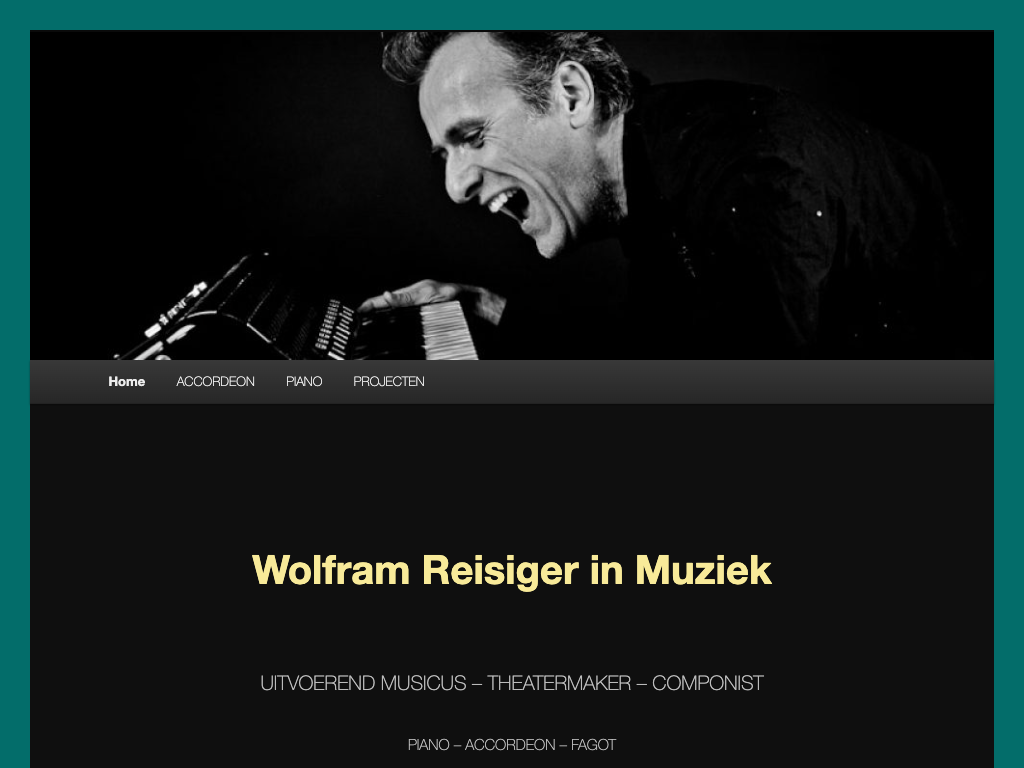Click the word COMPONIST
The height and width of the screenshot is (768, 1024).
point(708,683)
